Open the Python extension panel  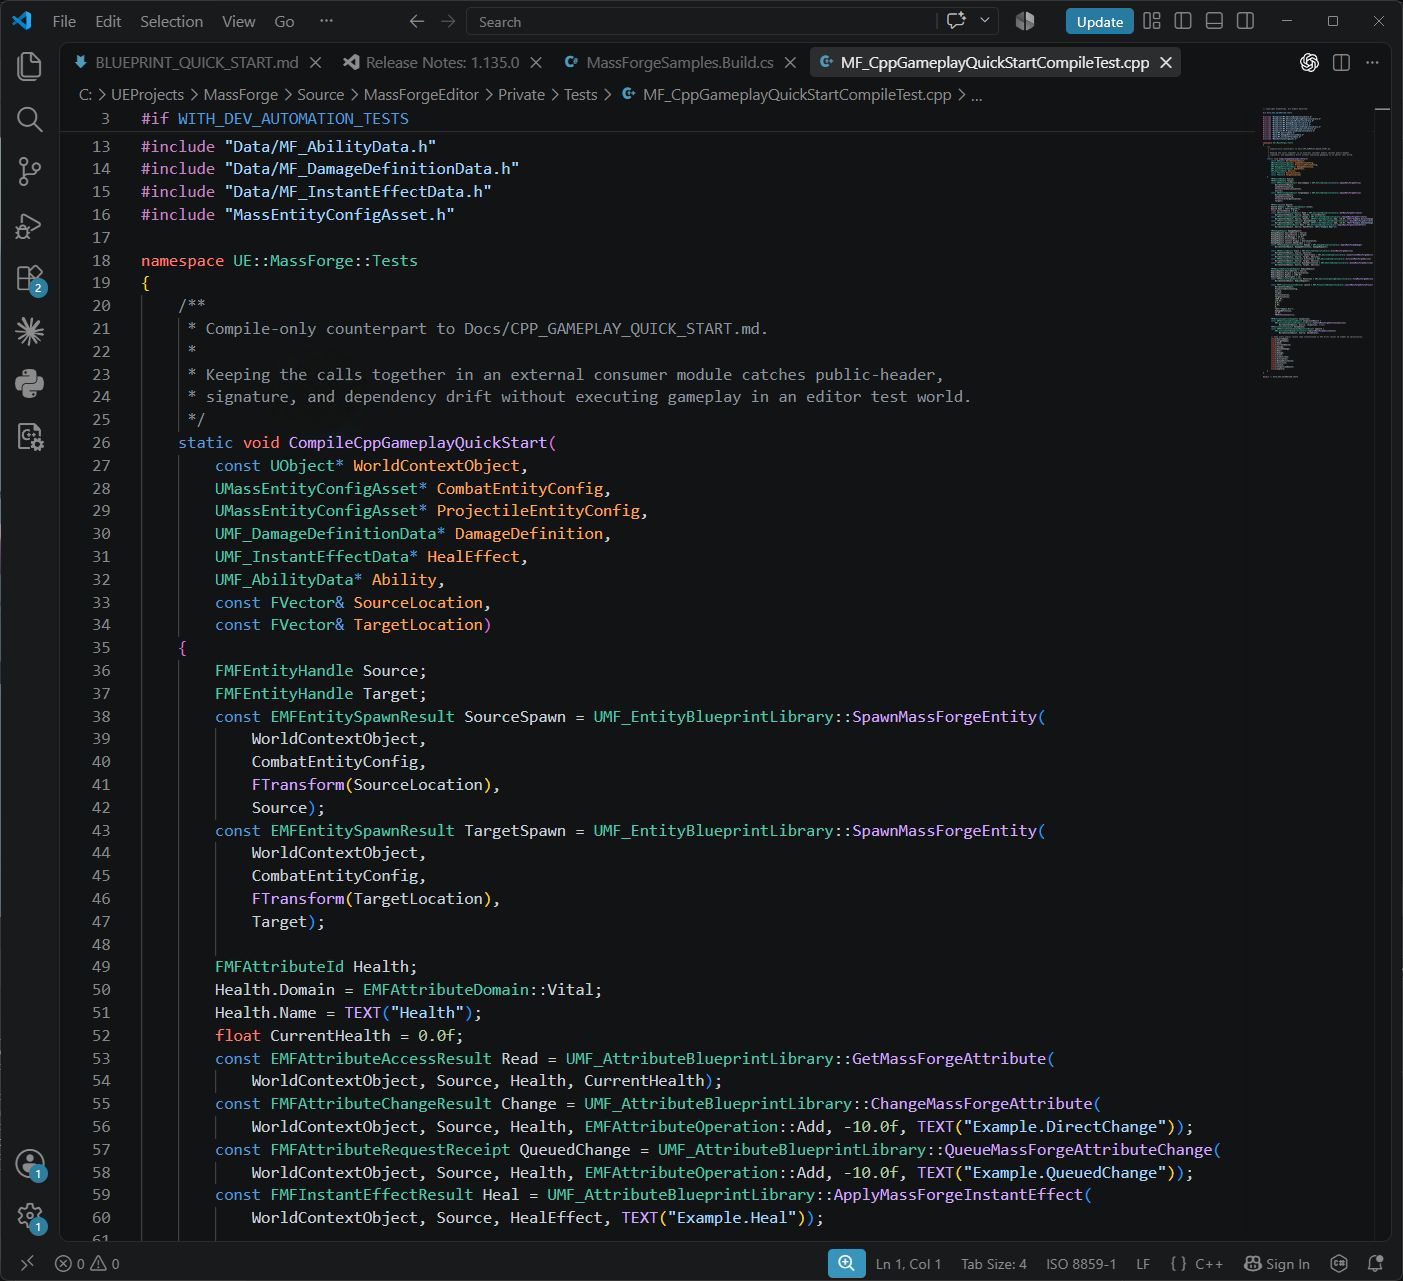point(30,383)
